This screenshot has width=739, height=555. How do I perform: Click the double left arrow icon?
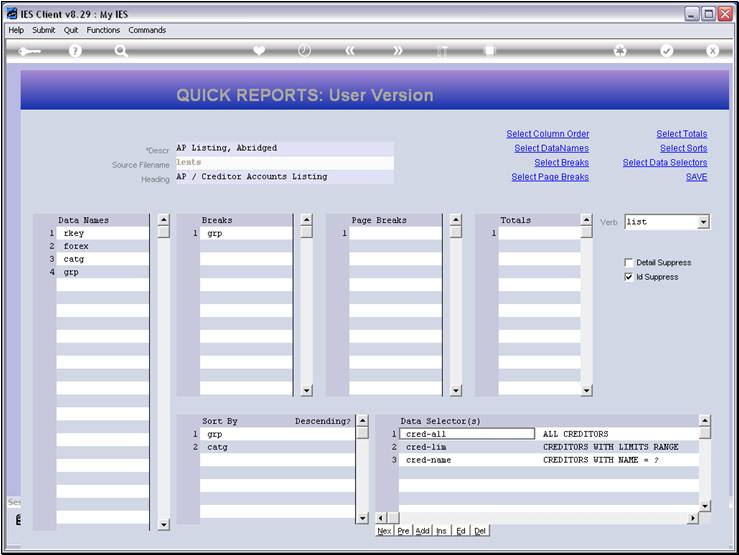(350, 51)
